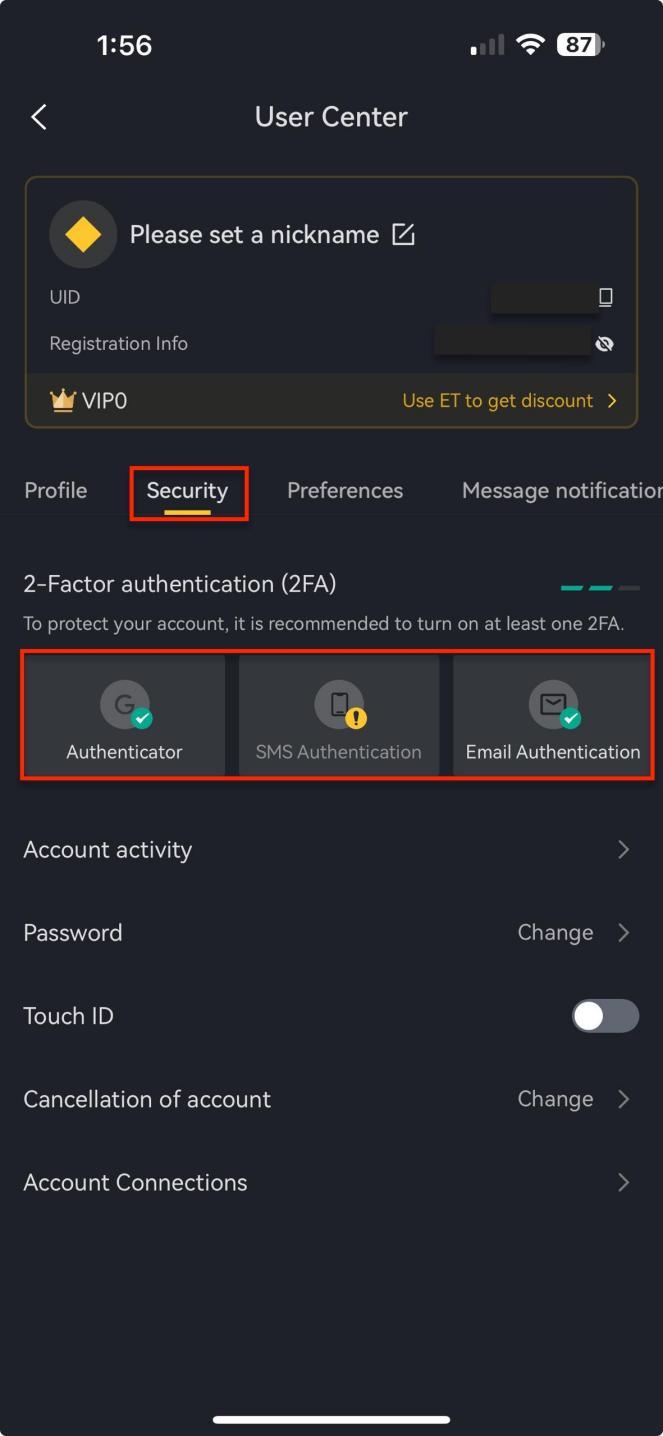
Task: Open Google Authenticator icon
Action: 125,704
